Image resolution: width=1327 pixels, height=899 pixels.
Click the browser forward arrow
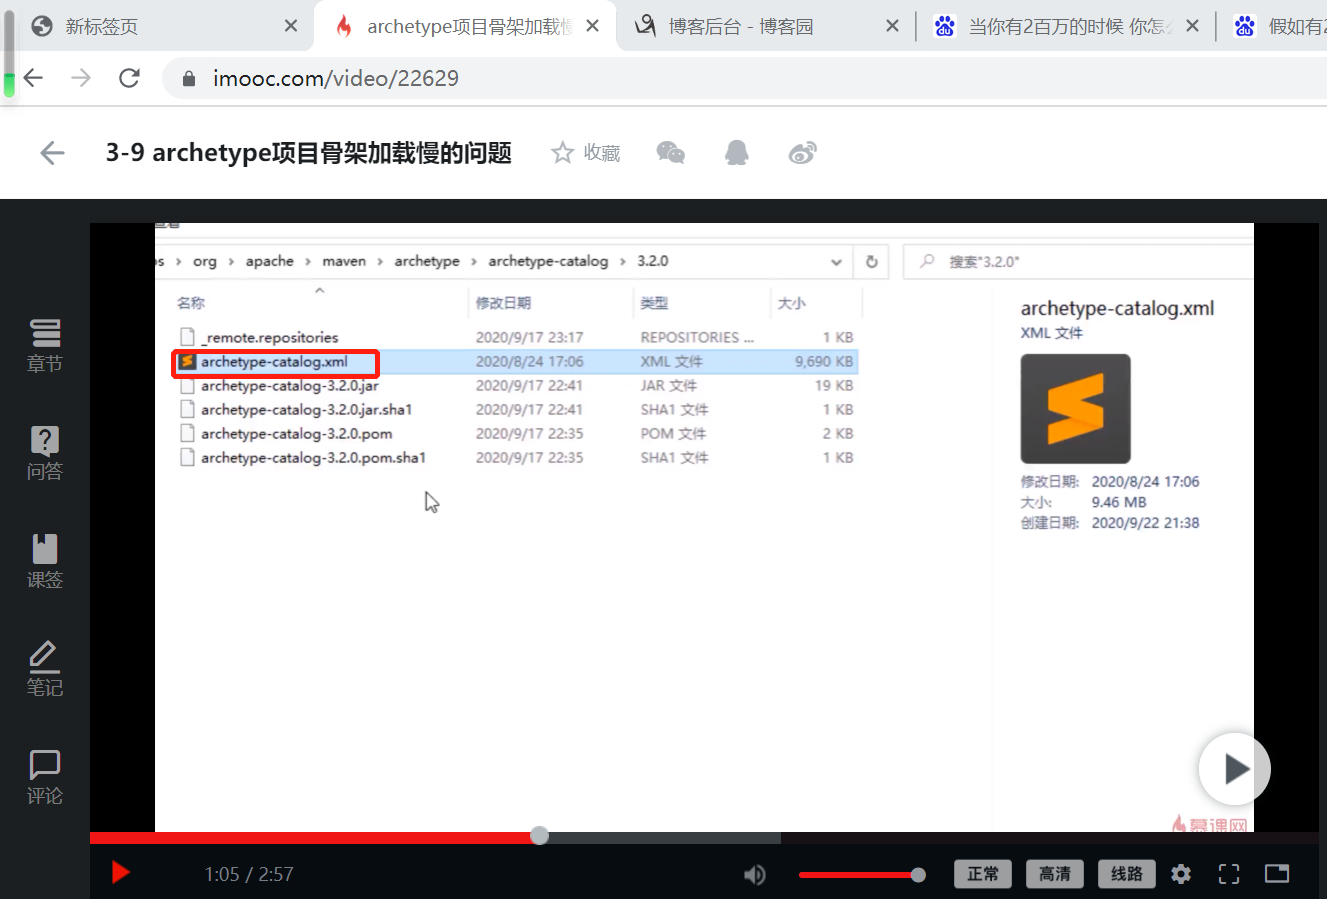pyautogui.click(x=81, y=78)
